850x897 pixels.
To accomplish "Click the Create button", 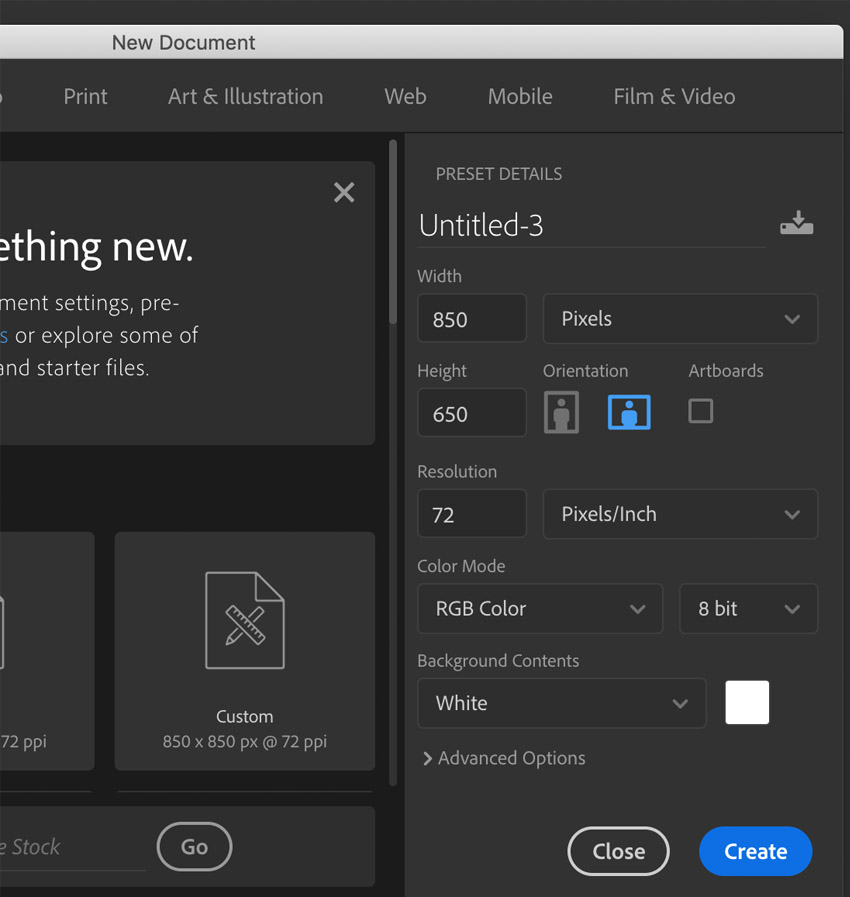I will 756,851.
